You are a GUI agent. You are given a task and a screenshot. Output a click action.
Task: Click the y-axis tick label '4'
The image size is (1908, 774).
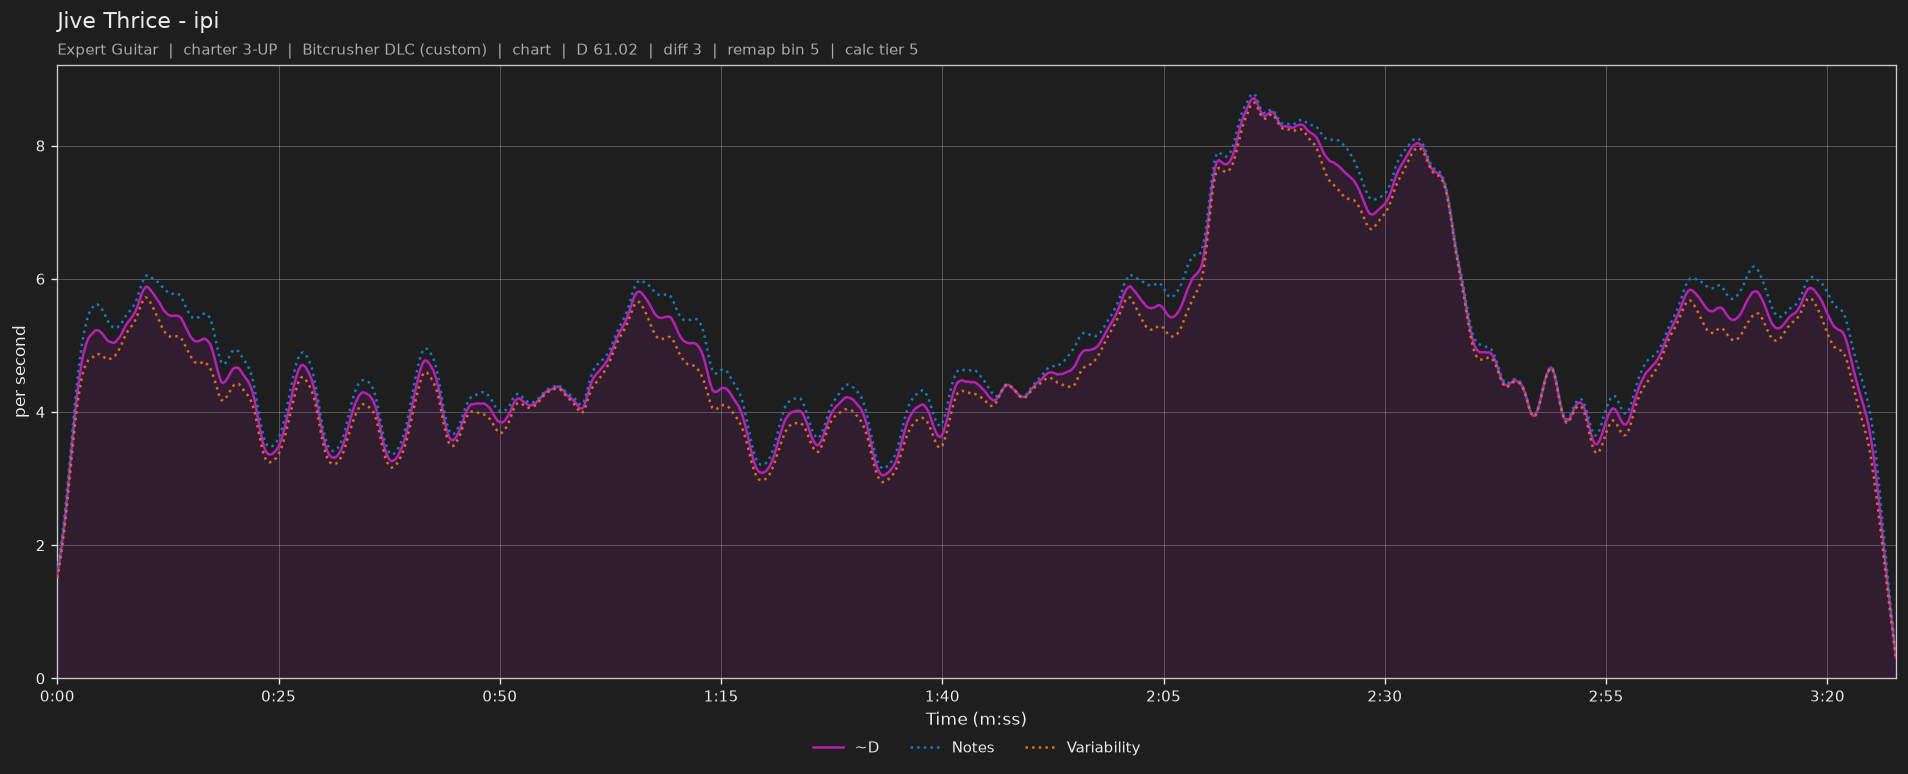[x=41, y=412]
